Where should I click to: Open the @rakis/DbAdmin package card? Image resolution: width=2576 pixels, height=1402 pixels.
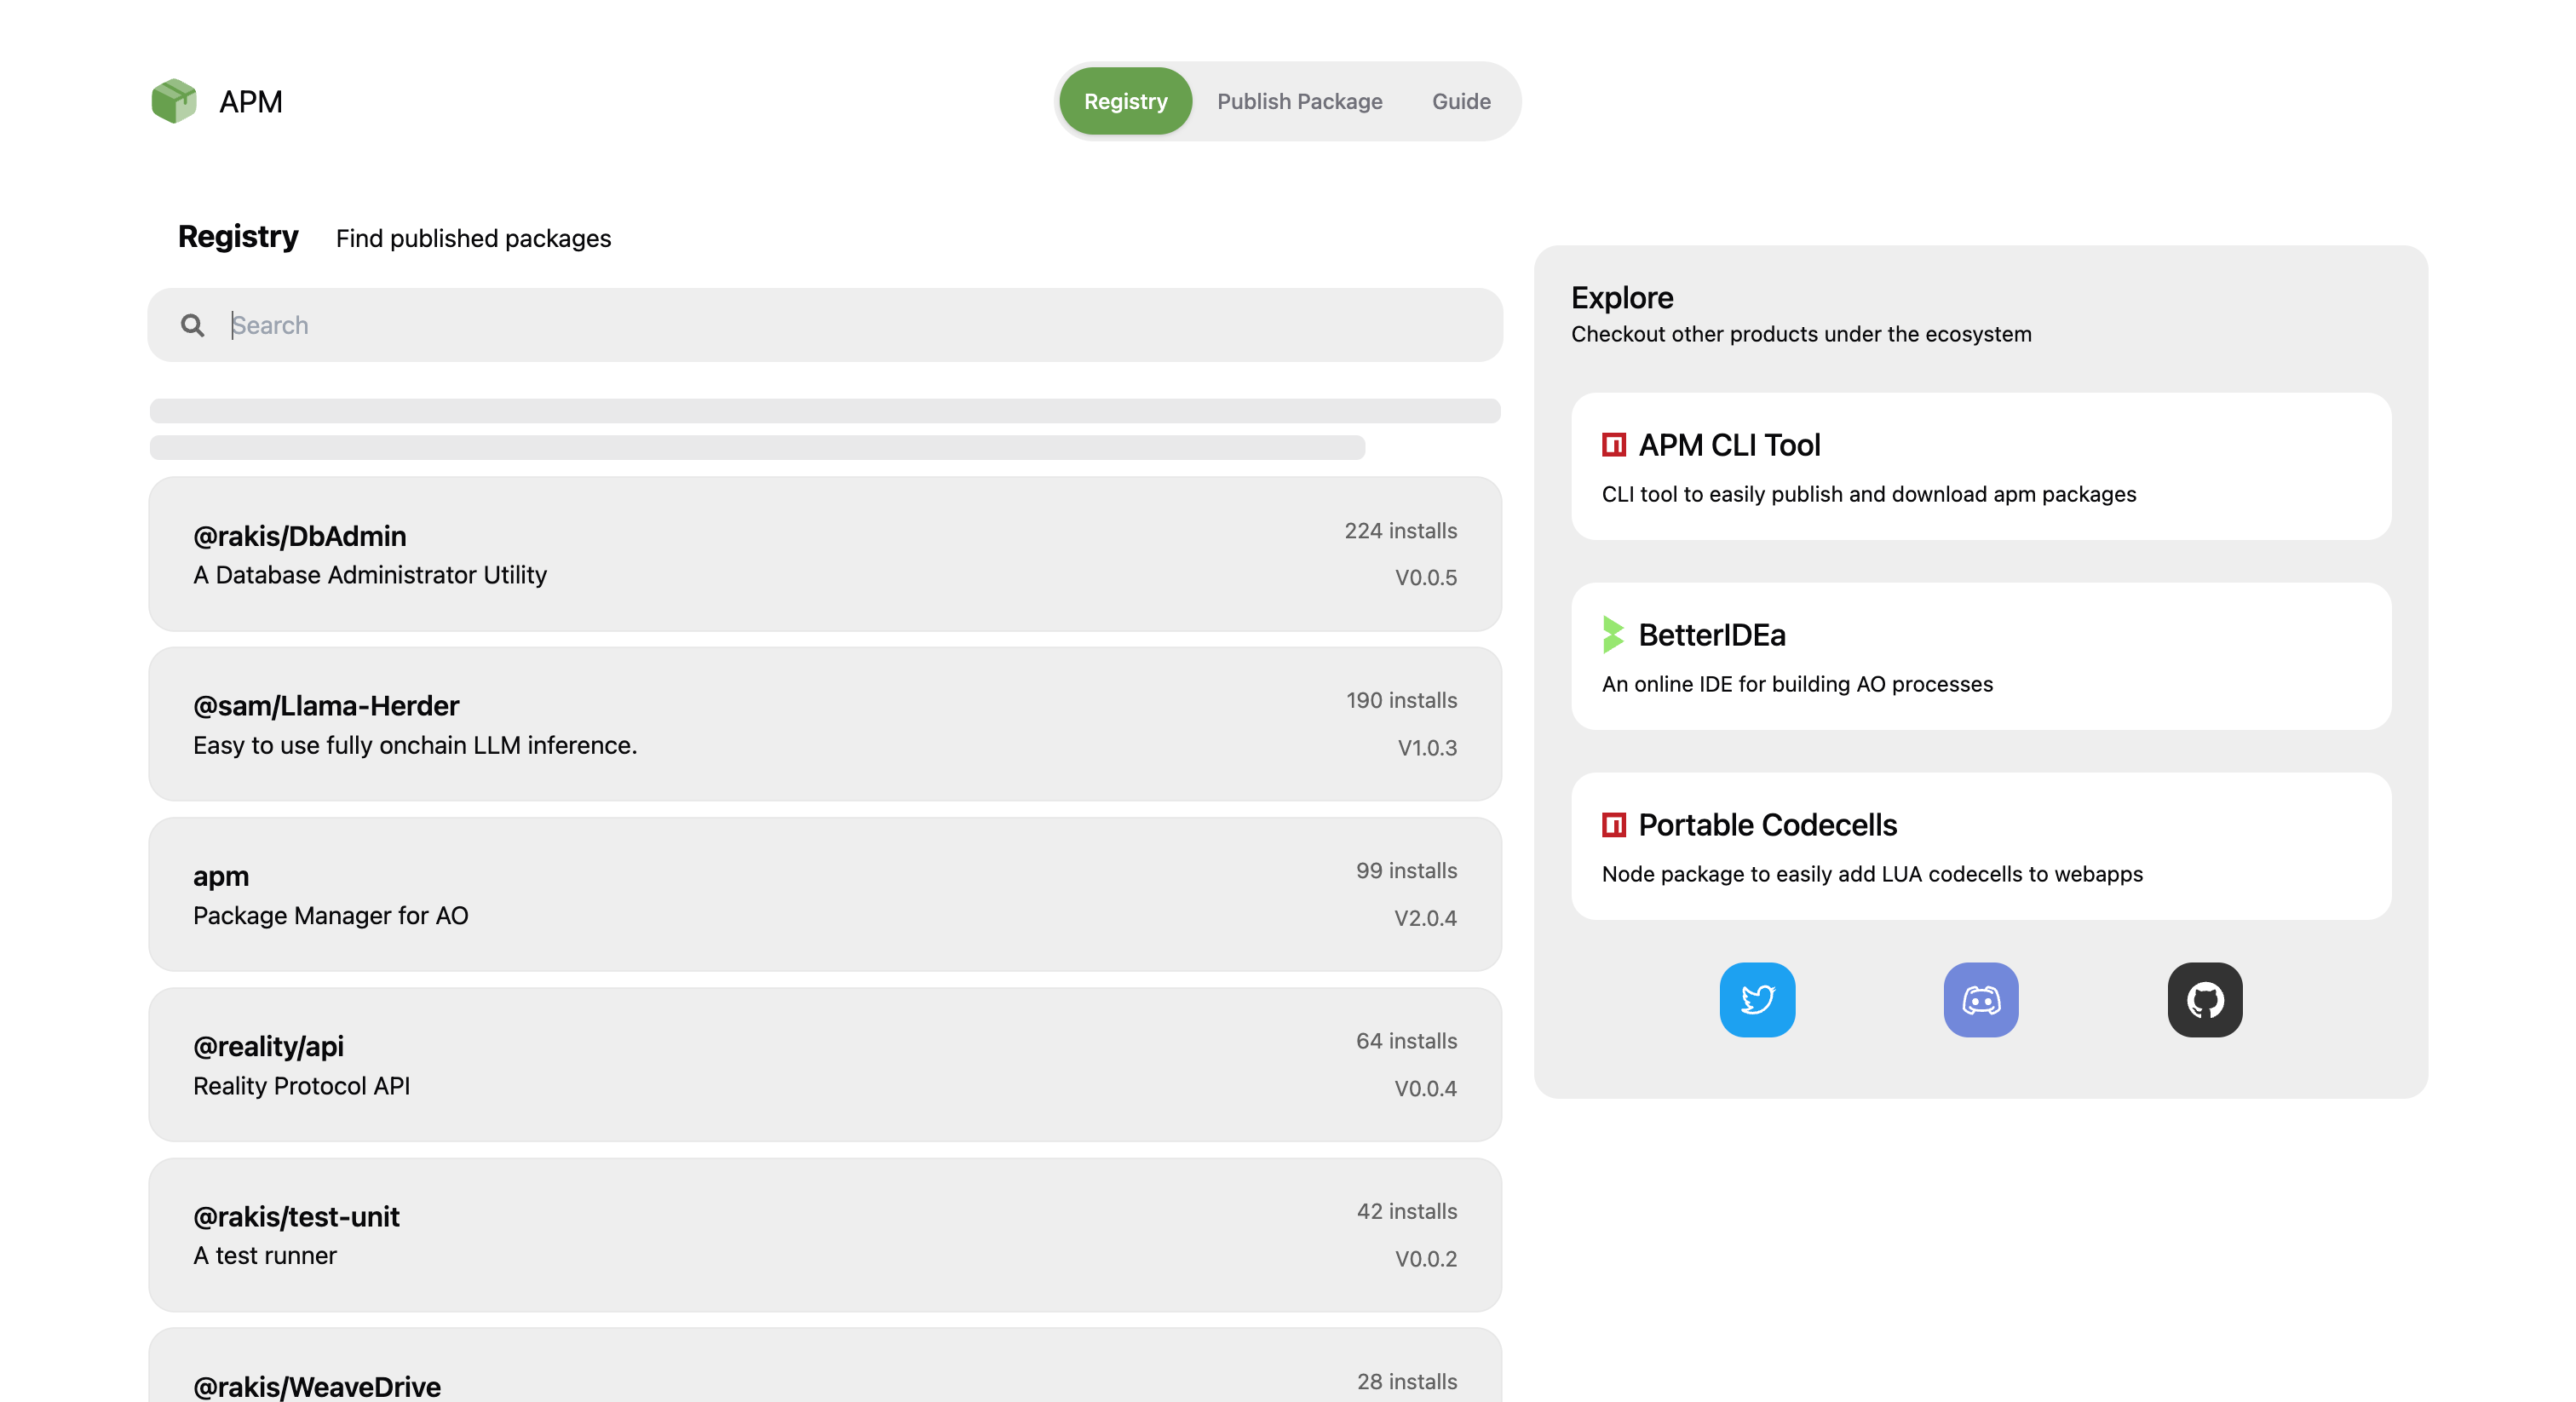pyautogui.click(x=825, y=554)
